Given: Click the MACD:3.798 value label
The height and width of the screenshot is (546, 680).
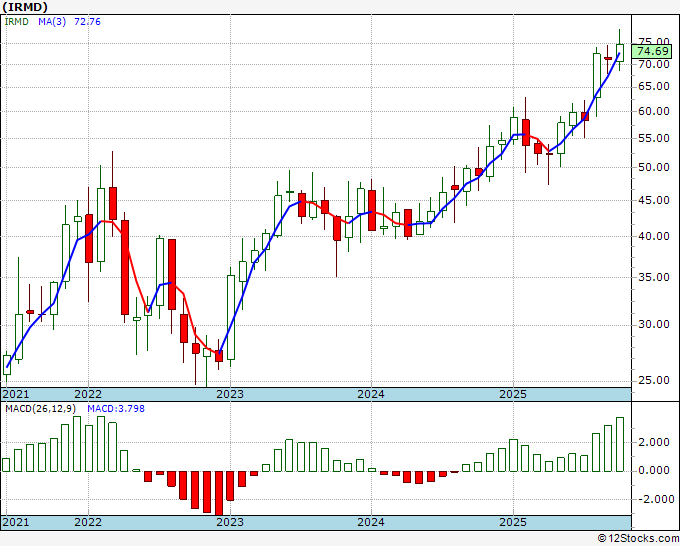Looking at the screenshot, I should click(x=116, y=409).
